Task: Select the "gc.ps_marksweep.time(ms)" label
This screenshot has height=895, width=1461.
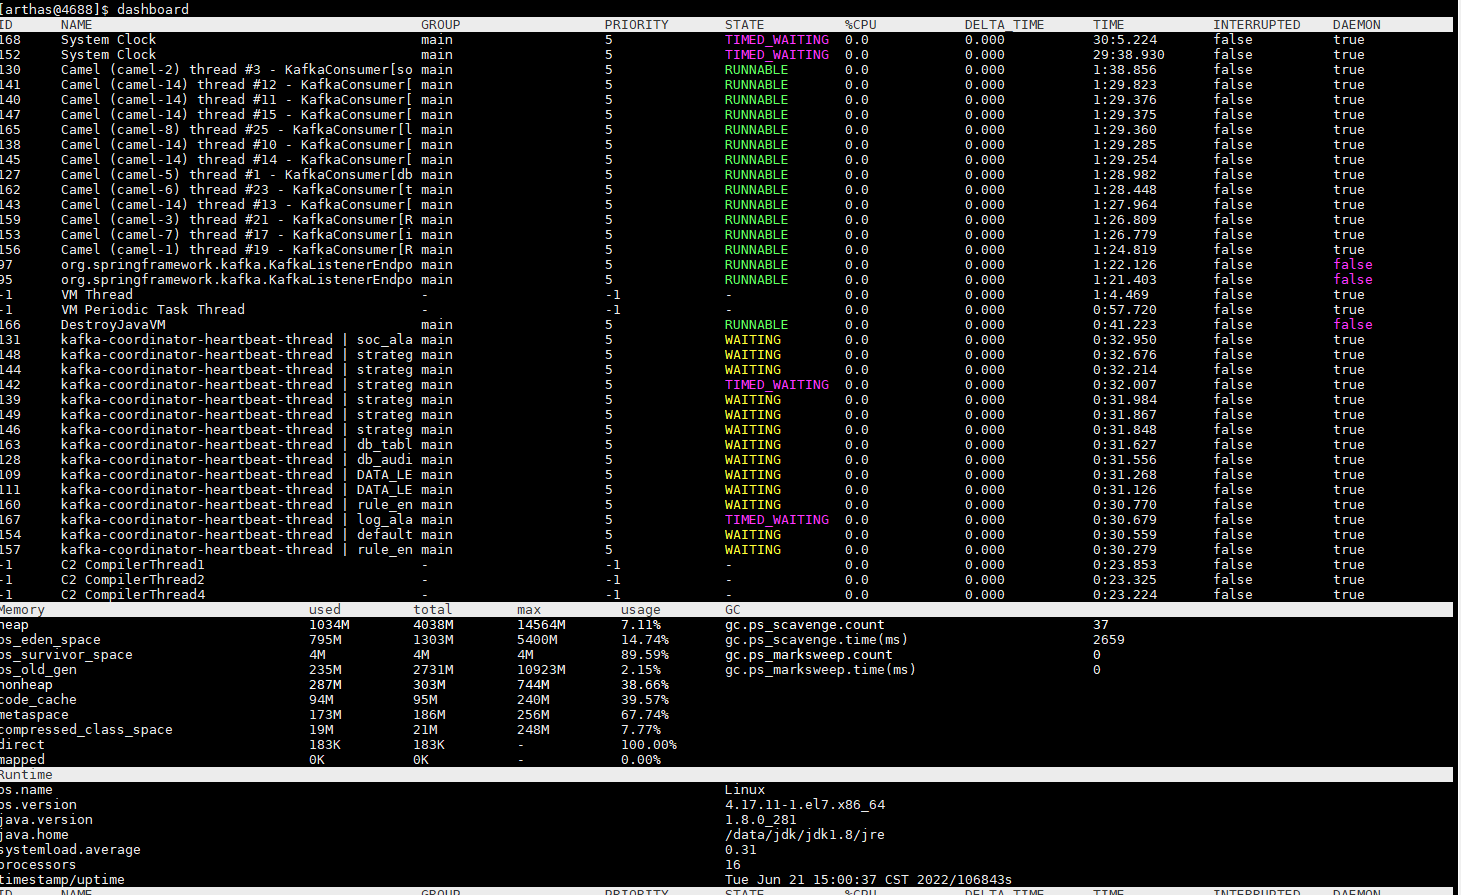Action: coord(820,670)
